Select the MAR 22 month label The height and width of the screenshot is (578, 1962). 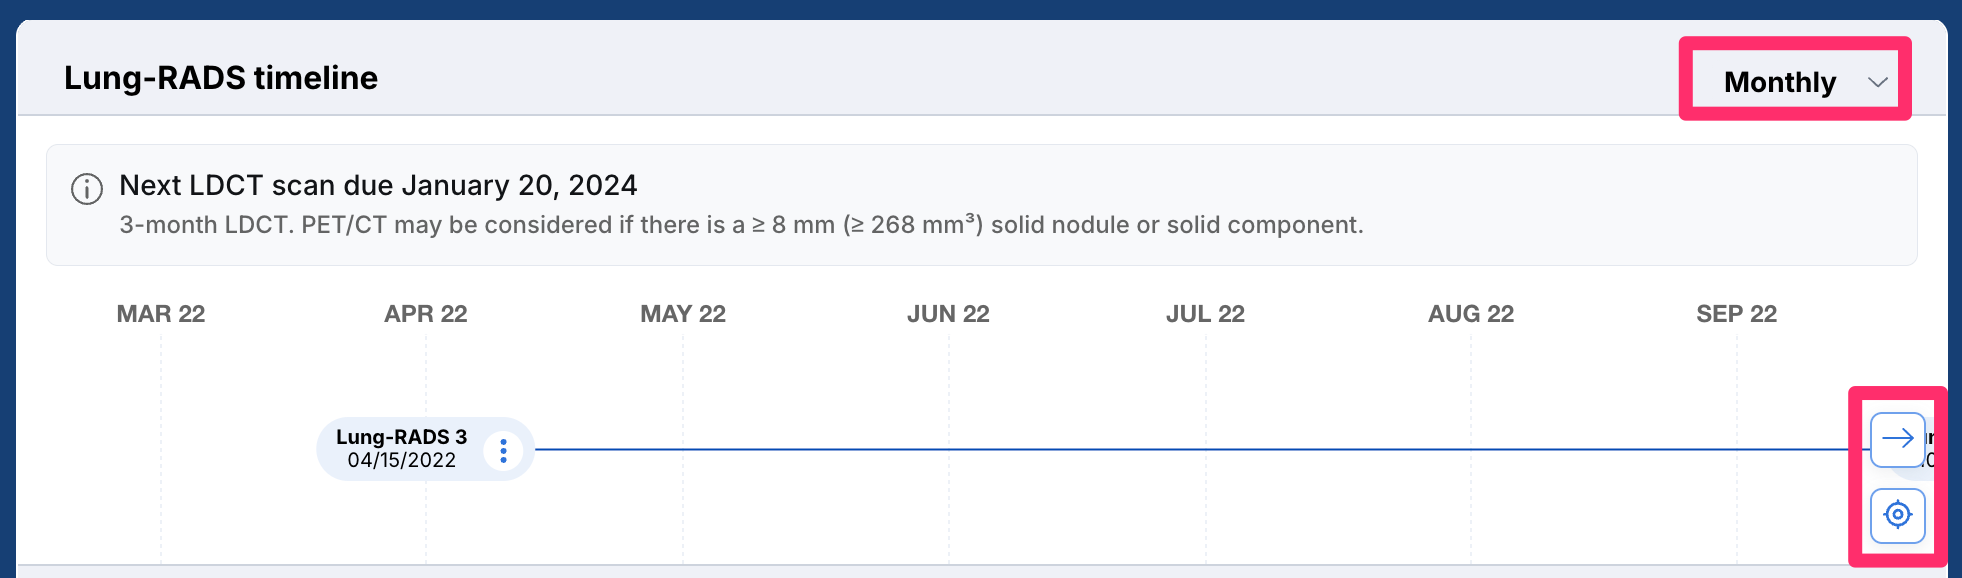coord(161,314)
